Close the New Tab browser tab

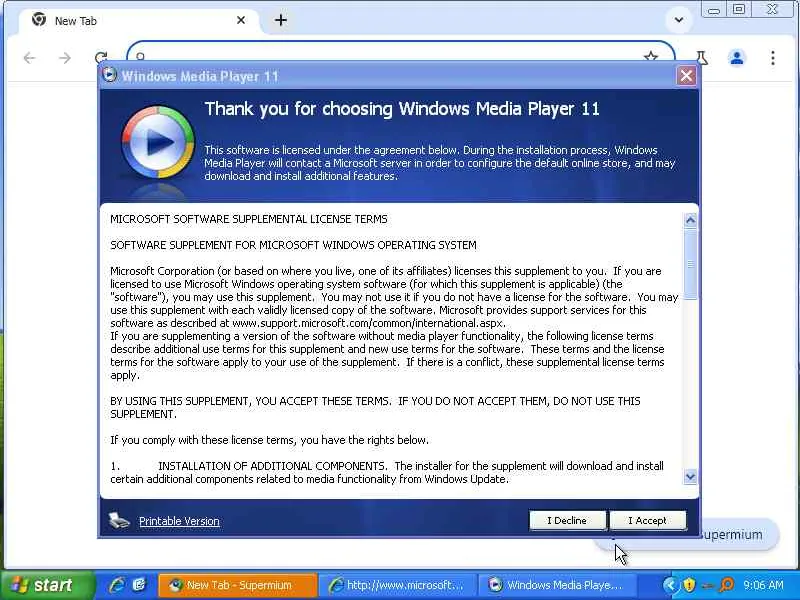click(x=241, y=20)
